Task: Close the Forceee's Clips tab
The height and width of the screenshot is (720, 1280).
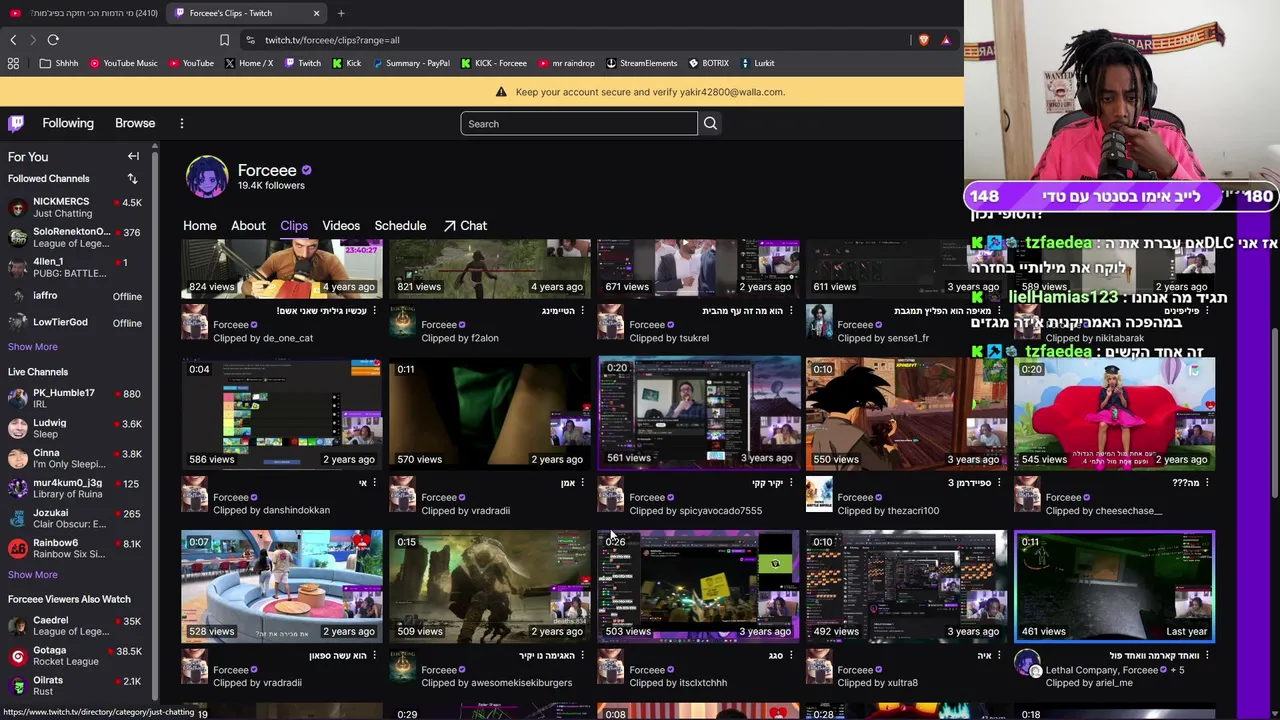Action: (x=317, y=13)
